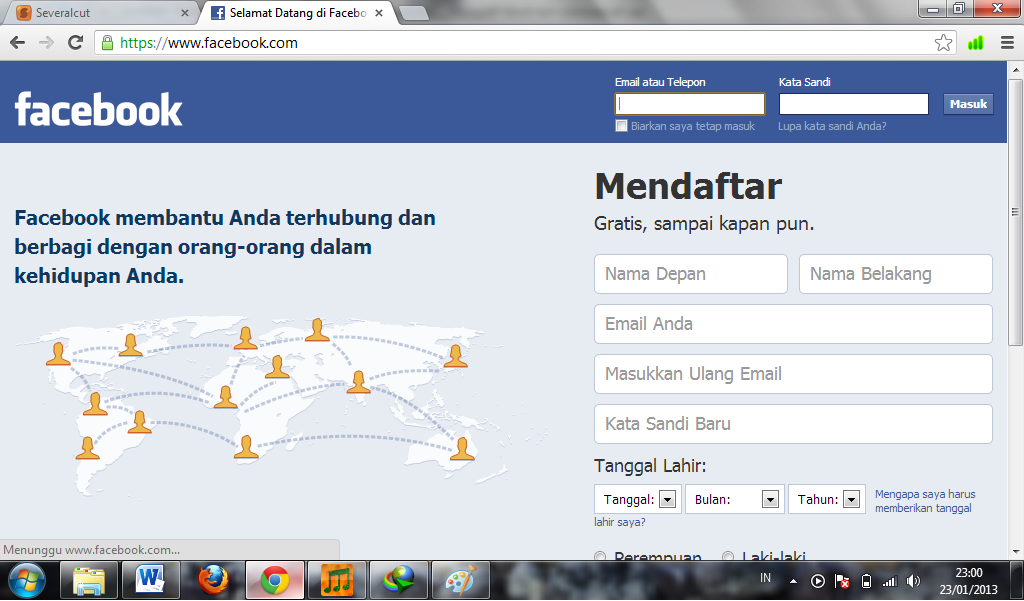Click the vertical scrollbar thumb
The width and height of the screenshot is (1024, 601).
click(x=1015, y=212)
